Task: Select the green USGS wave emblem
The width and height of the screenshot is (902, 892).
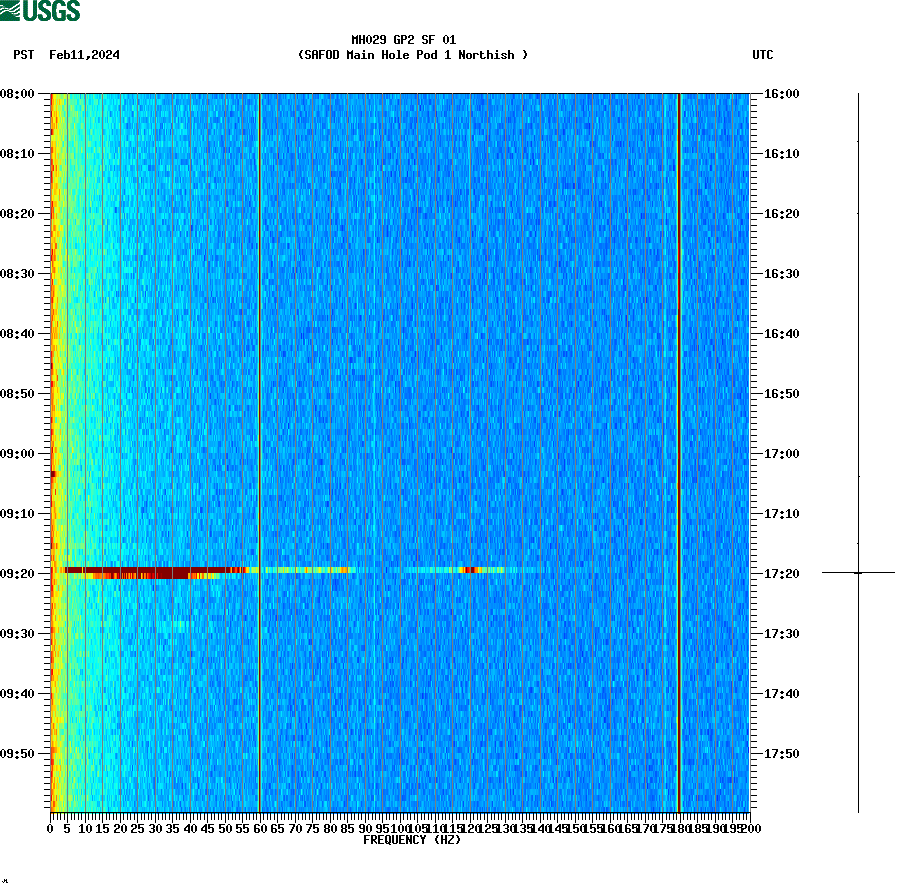Action: pyautogui.click(x=10, y=11)
